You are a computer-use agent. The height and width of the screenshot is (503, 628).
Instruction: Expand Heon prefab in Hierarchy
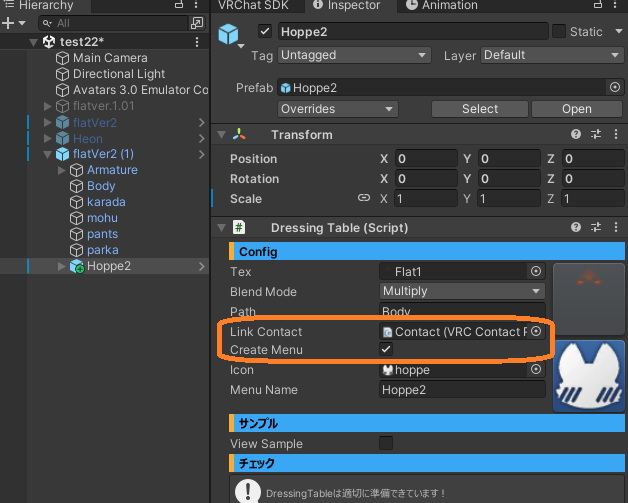[x=48, y=139]
